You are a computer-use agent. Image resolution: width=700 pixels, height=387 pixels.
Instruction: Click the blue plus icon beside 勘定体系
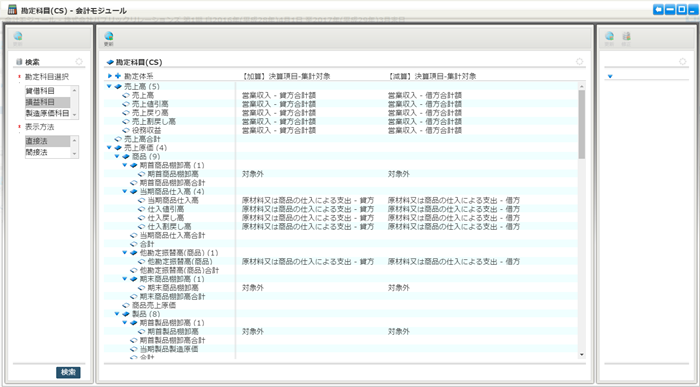pyautogui.click(x=118, y=76)
